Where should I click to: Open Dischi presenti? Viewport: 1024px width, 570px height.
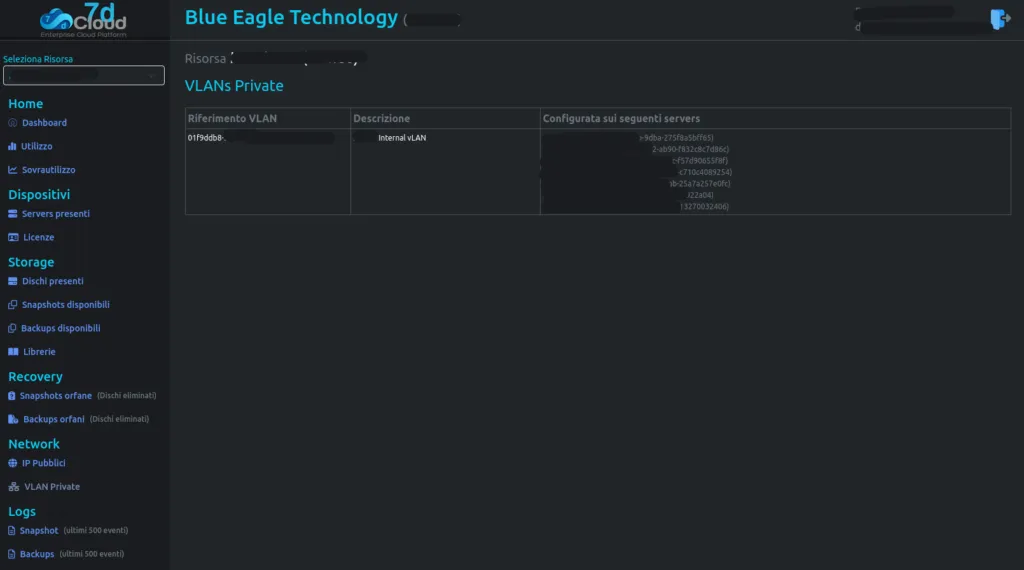(52, 281)
